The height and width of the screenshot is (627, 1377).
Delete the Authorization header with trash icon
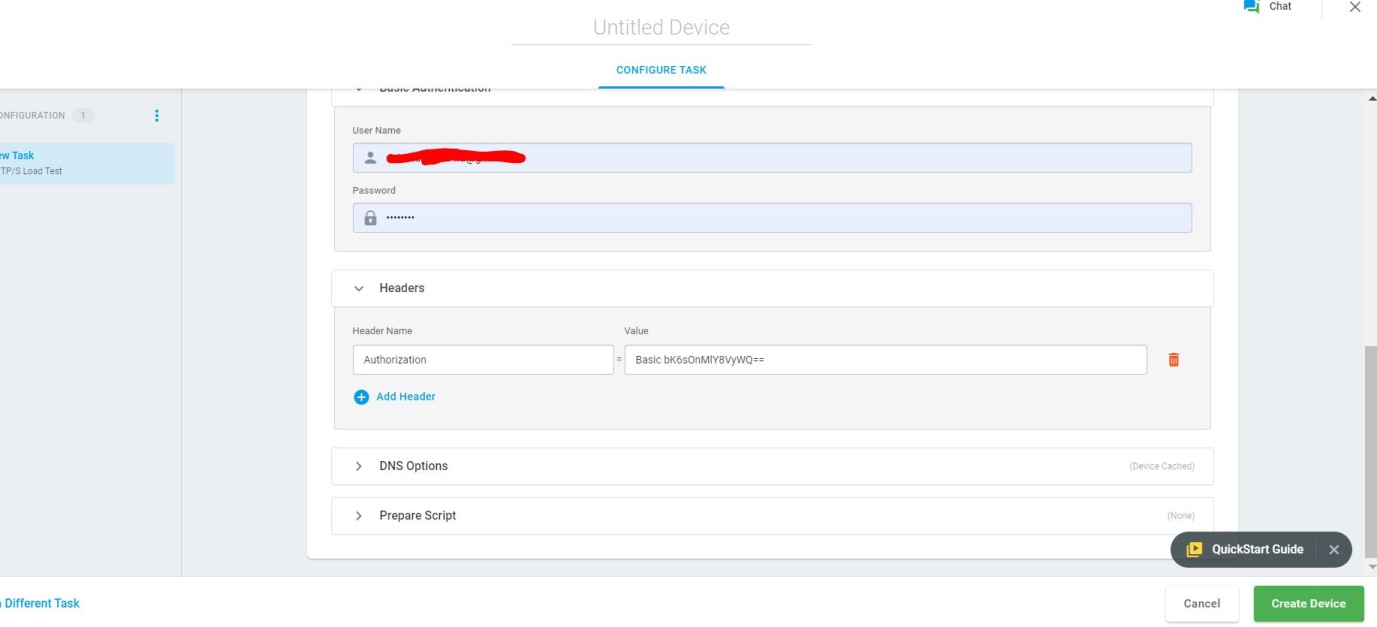coord(1173,360)
